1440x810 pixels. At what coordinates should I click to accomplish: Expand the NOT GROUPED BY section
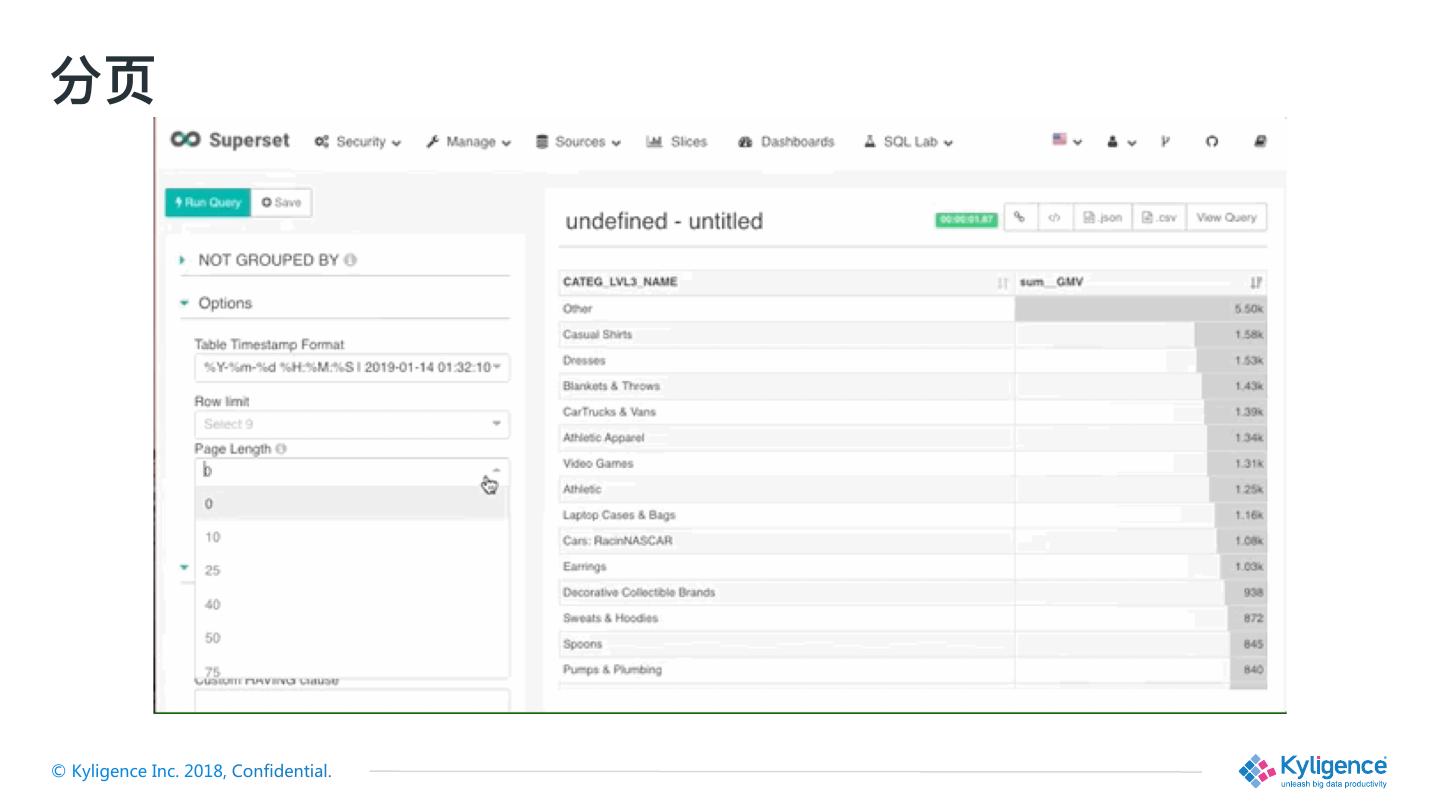pos(183,260)
